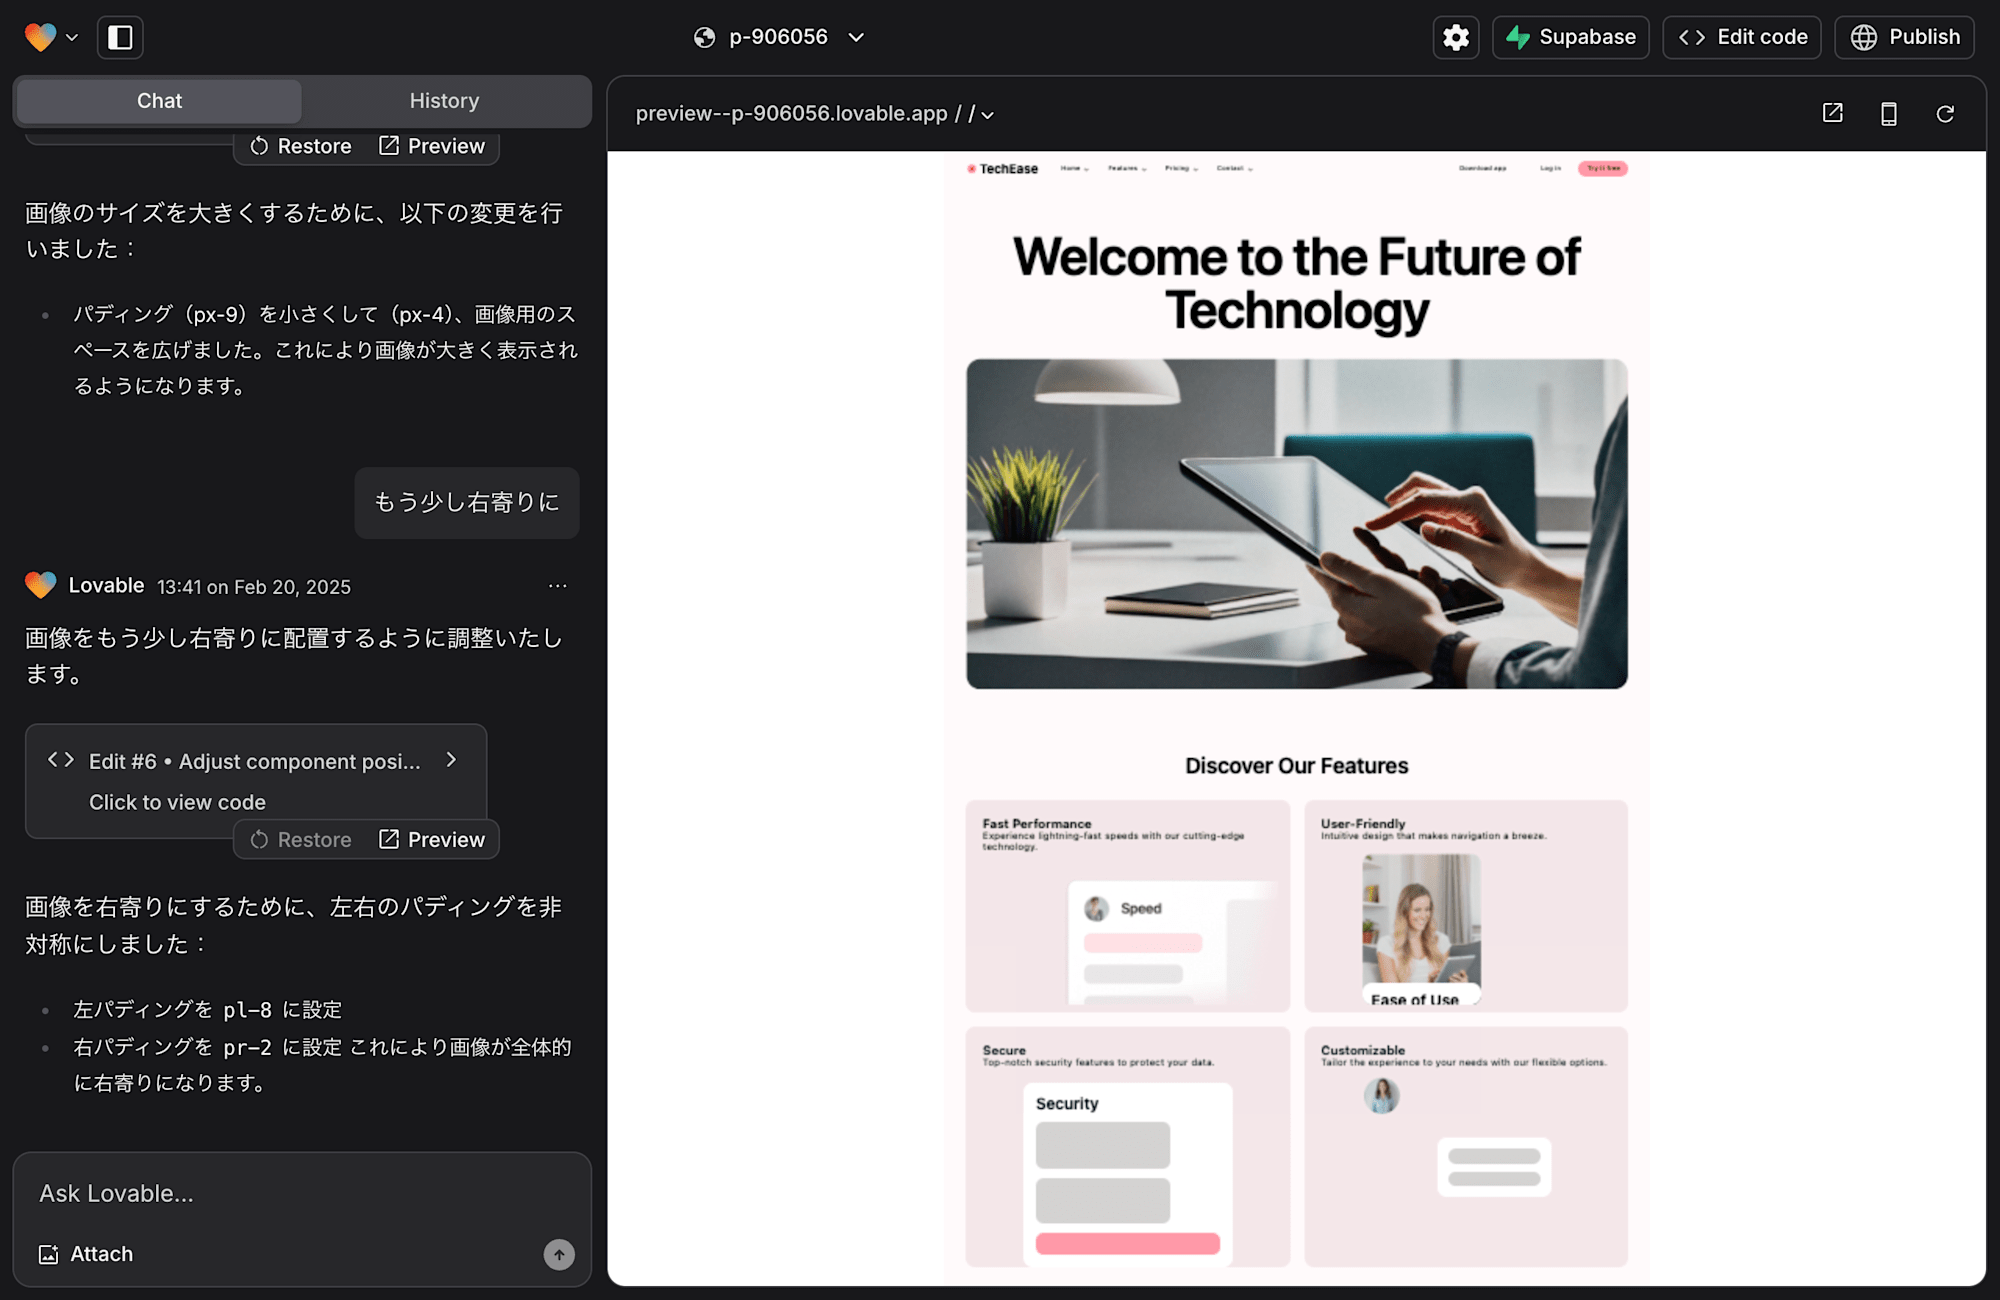Open Edit #6 Adjust component position card
The height and width of the screenshot is (1300, 2000).
(x=256, y=781)
